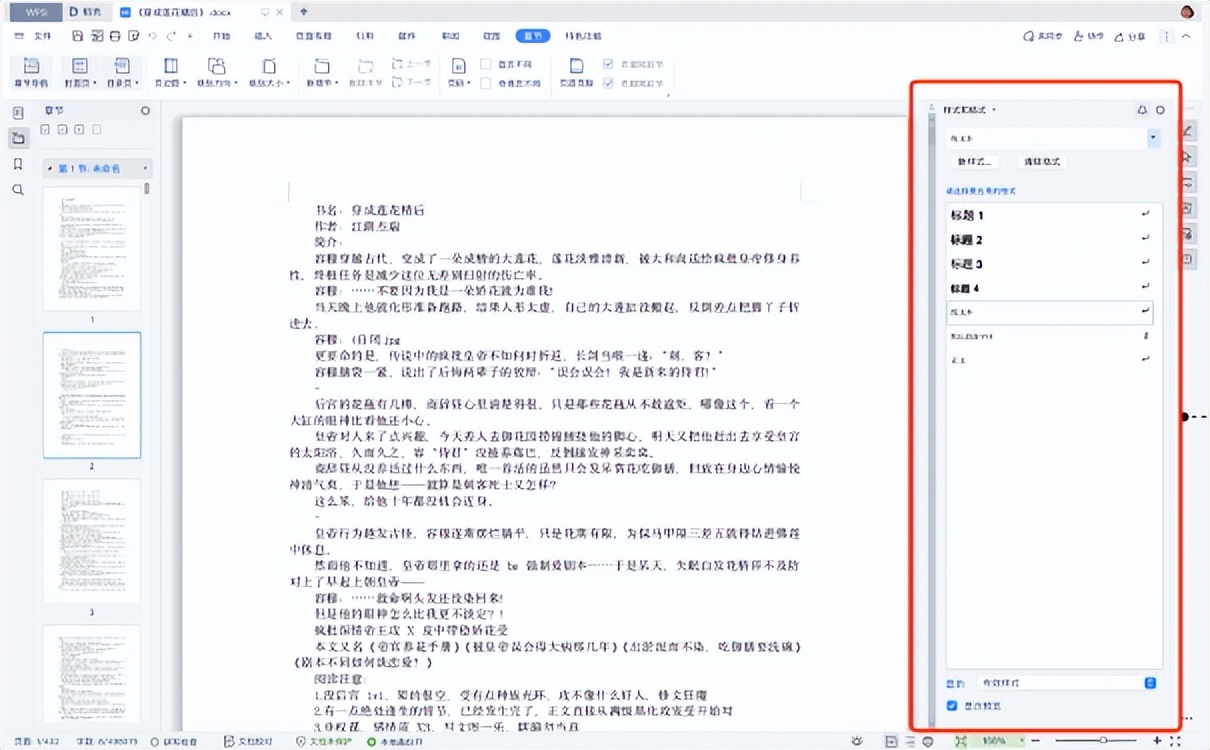Click the 清除格式 button
1210x750 pixels.
1041,161
